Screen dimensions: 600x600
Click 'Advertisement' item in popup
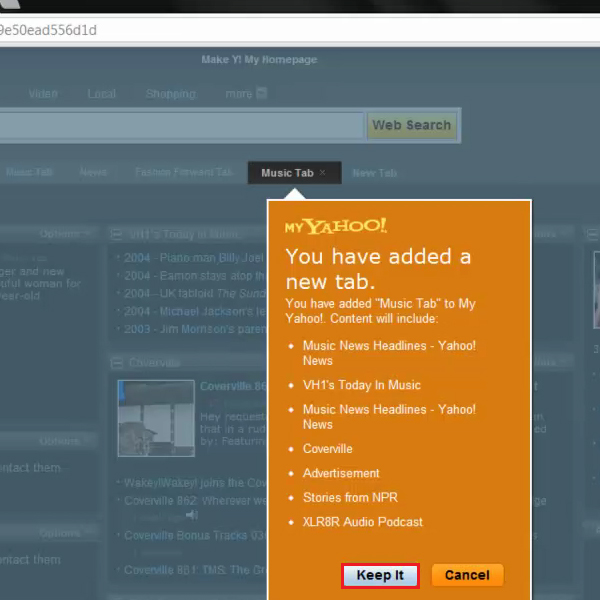point(341,473)
